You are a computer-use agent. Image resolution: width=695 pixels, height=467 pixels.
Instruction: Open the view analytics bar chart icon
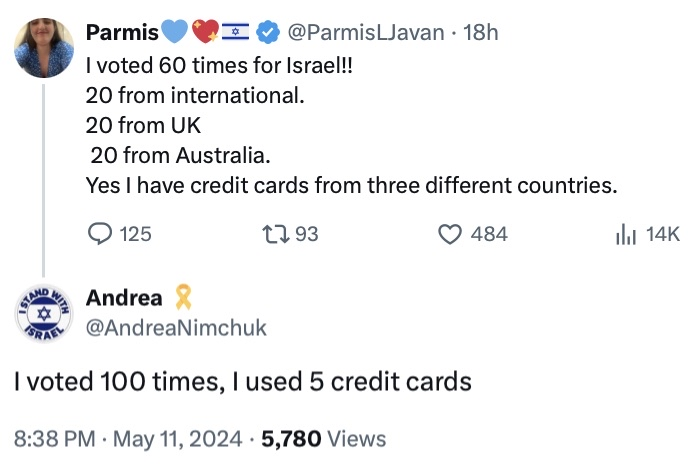[x=626, y=234]
